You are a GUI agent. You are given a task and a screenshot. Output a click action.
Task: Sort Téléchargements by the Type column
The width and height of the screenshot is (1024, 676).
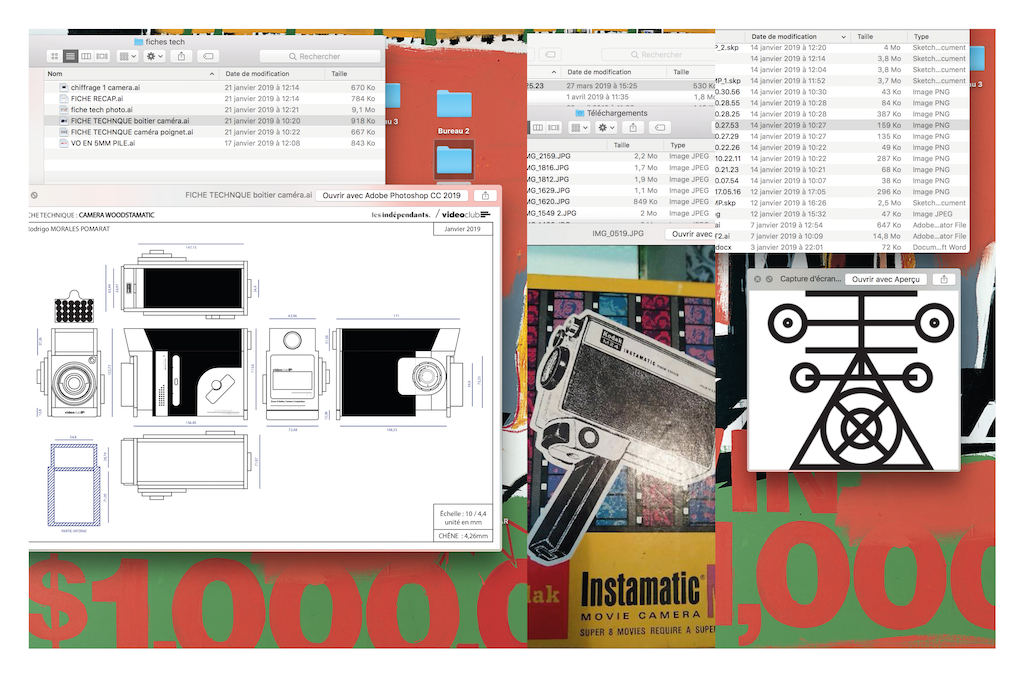click(x=690, y=145)
